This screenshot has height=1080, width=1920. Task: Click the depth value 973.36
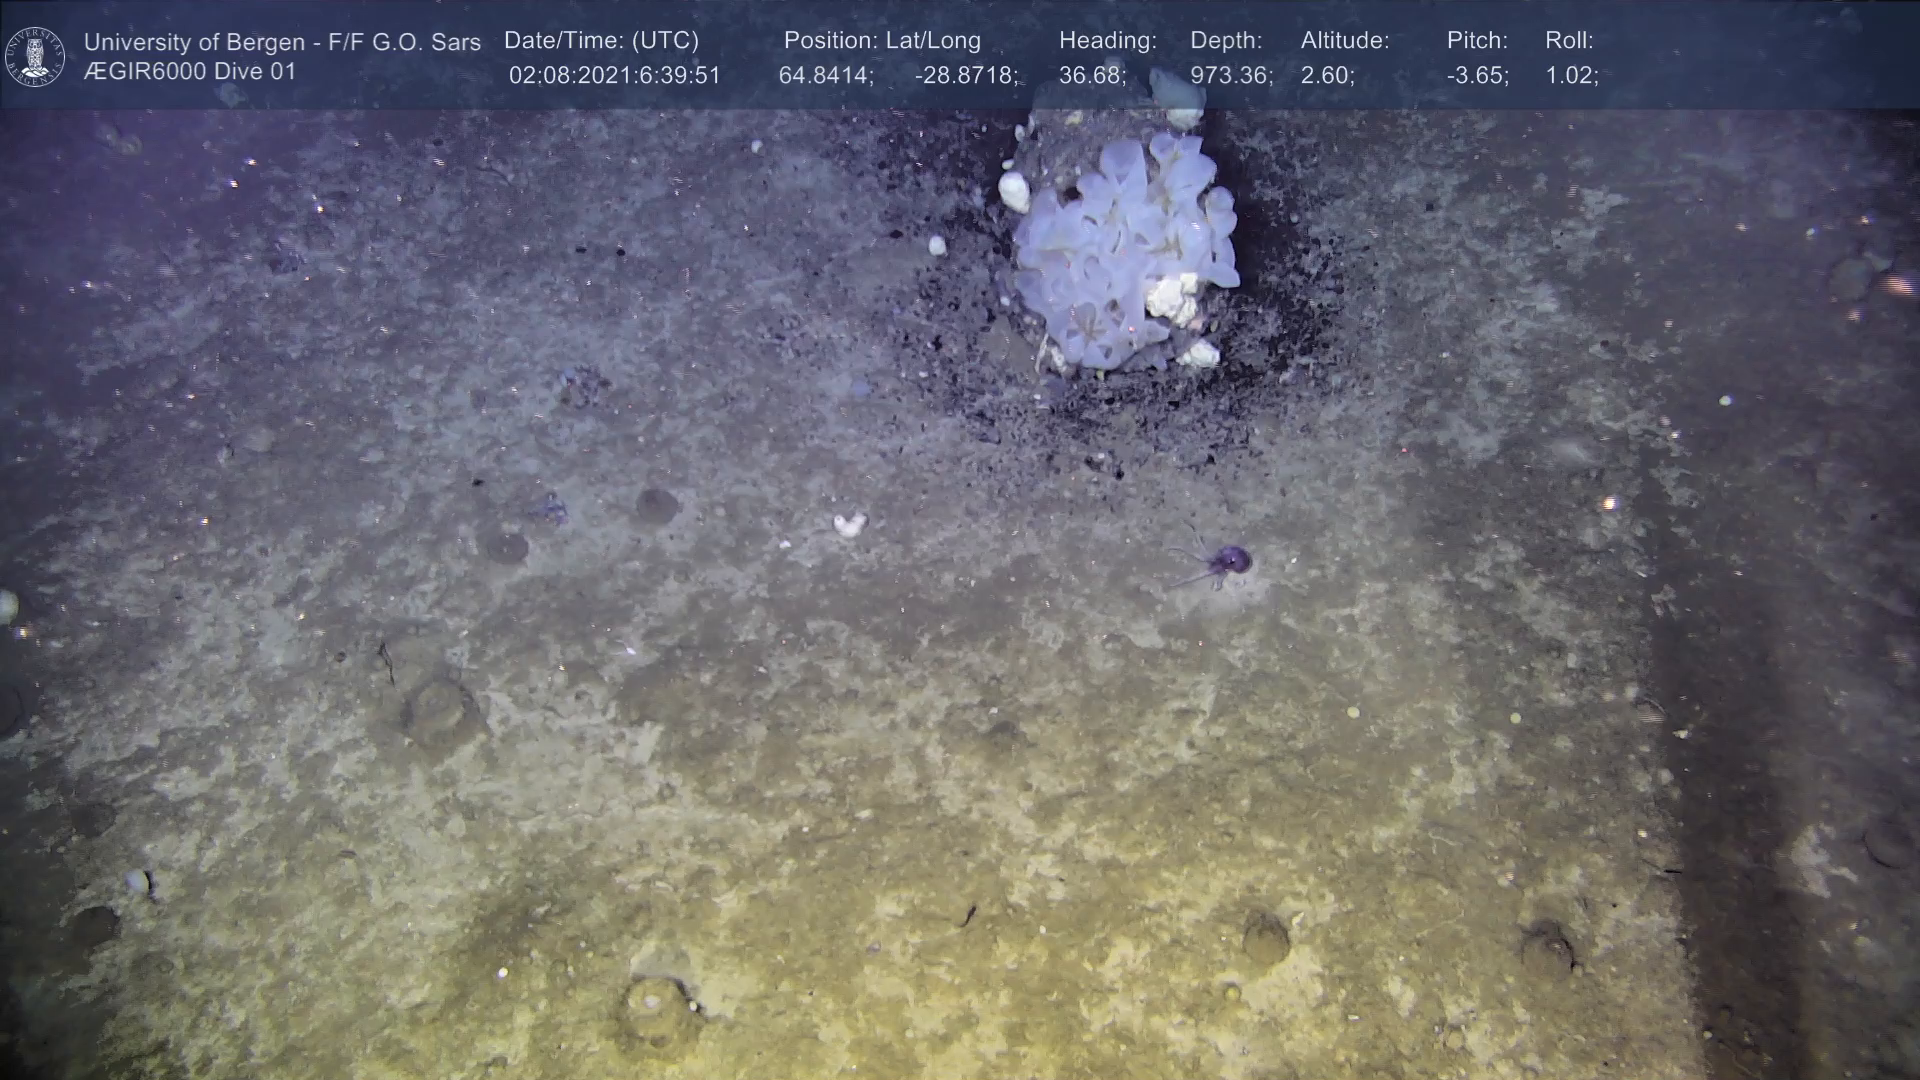pos(1230,76)
